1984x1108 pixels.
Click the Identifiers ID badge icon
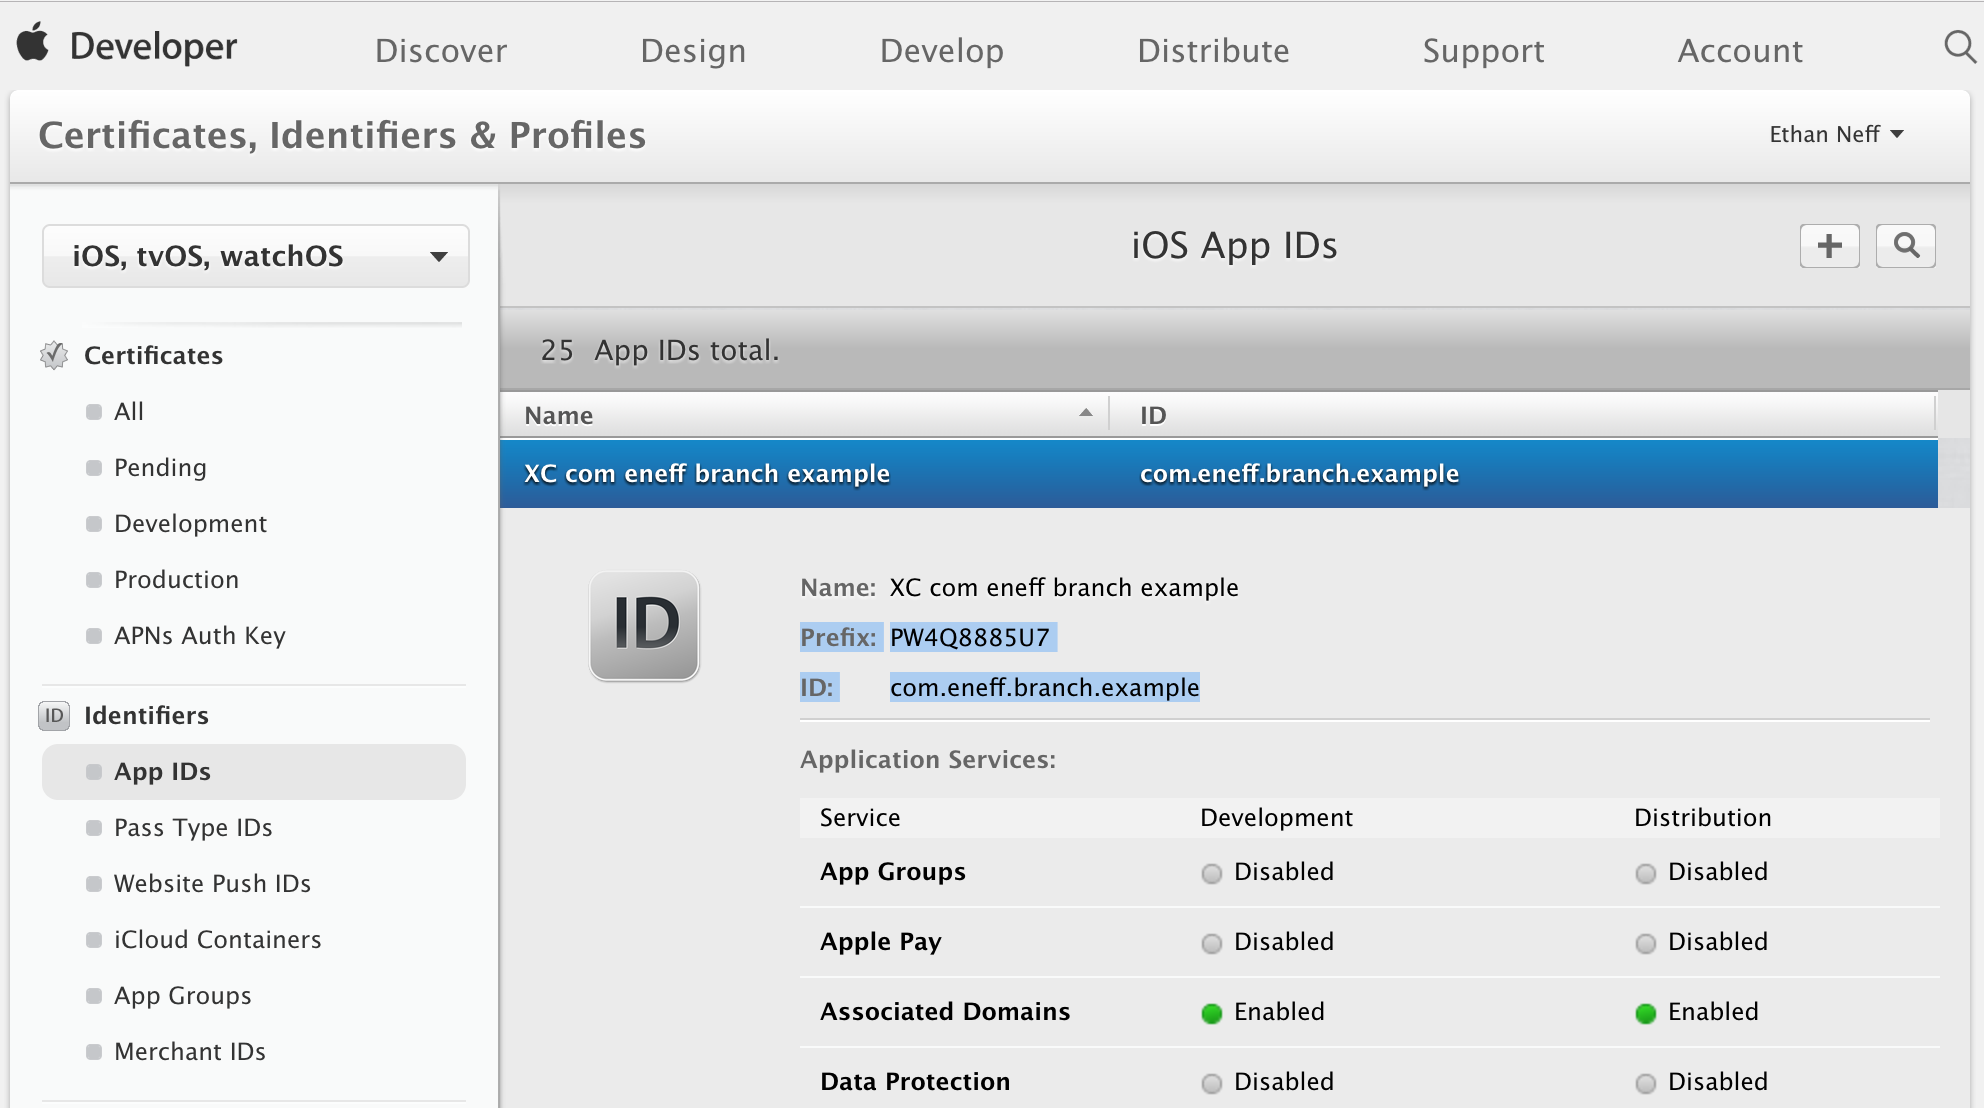(x=54, y=715)
